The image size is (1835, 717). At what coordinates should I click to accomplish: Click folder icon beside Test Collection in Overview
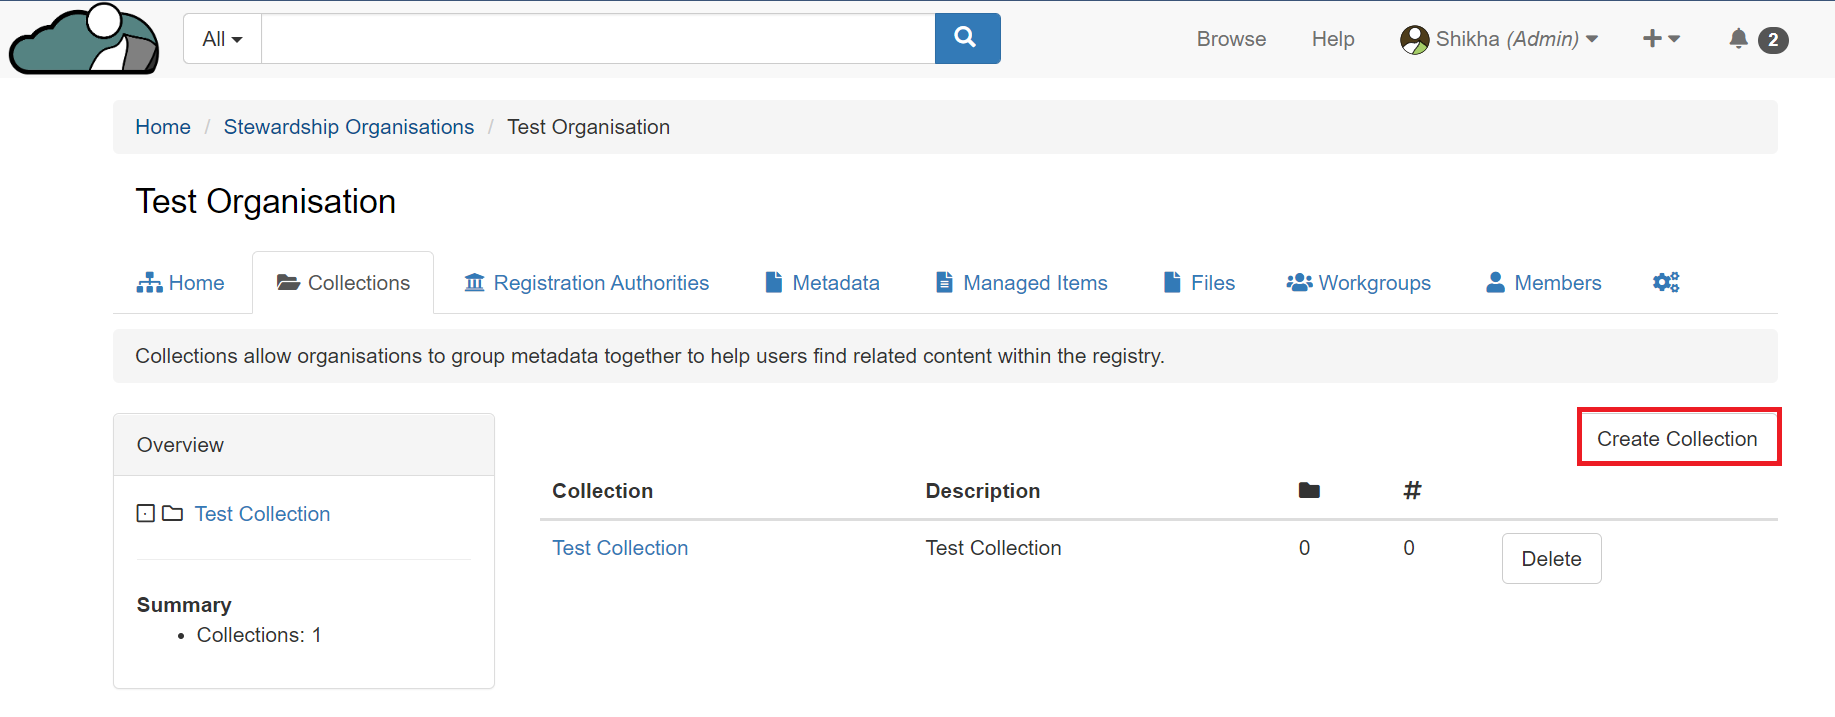click(173, 513)
